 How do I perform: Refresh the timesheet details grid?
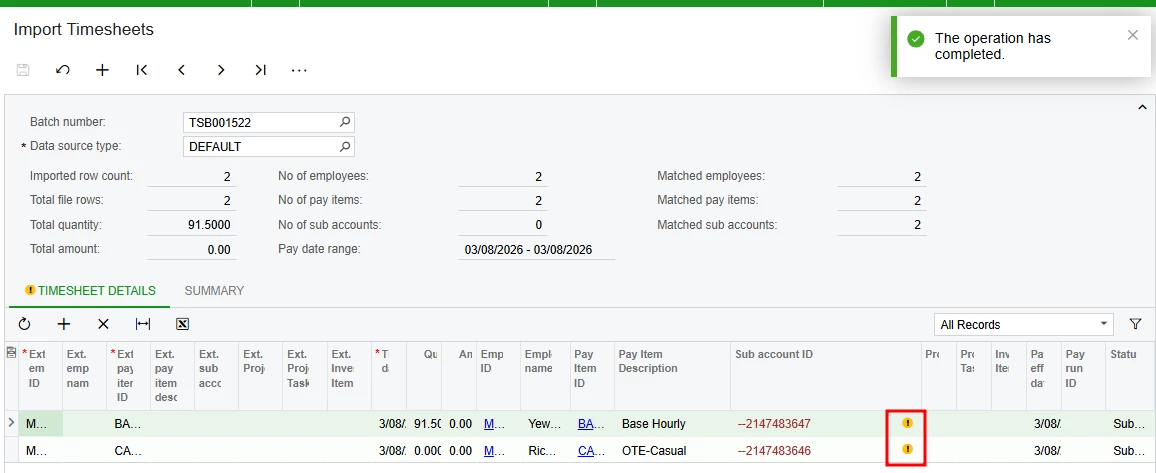point(24,324)
